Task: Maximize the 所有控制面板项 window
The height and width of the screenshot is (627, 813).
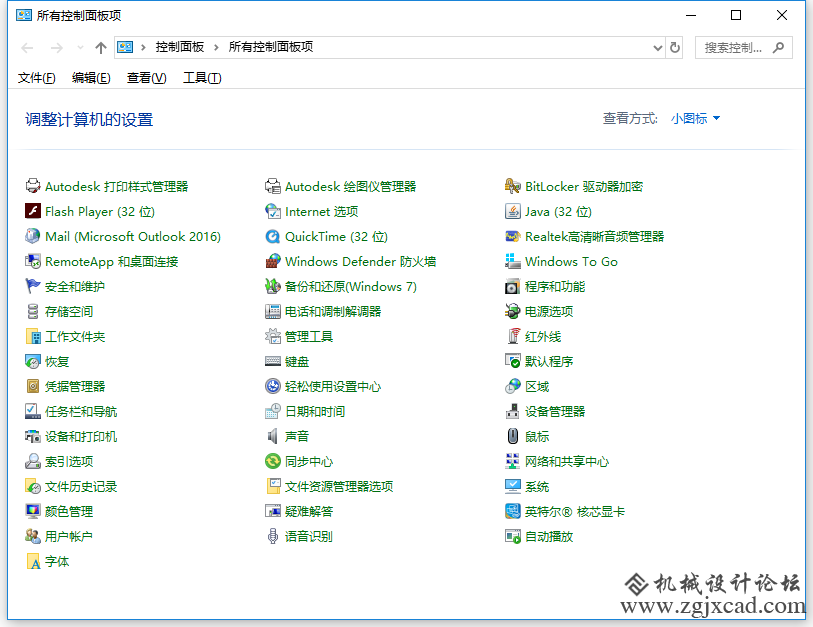Action: point(736,16)
